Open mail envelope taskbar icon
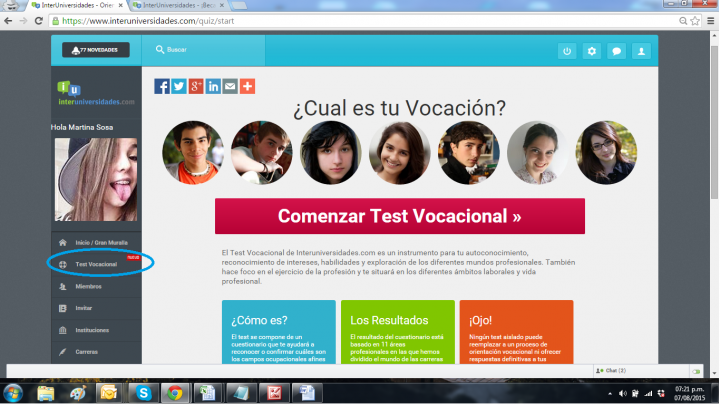 coord(109,393)
